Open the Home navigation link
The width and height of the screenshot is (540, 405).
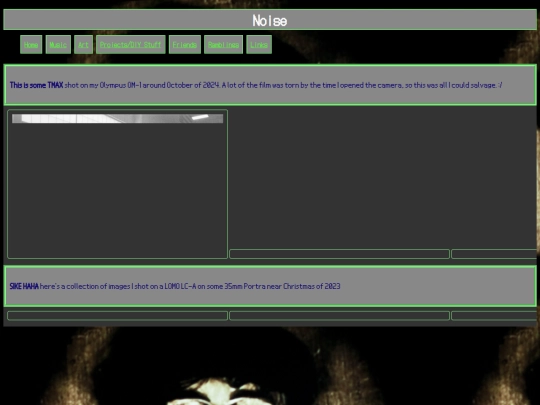tap(31, 45)
